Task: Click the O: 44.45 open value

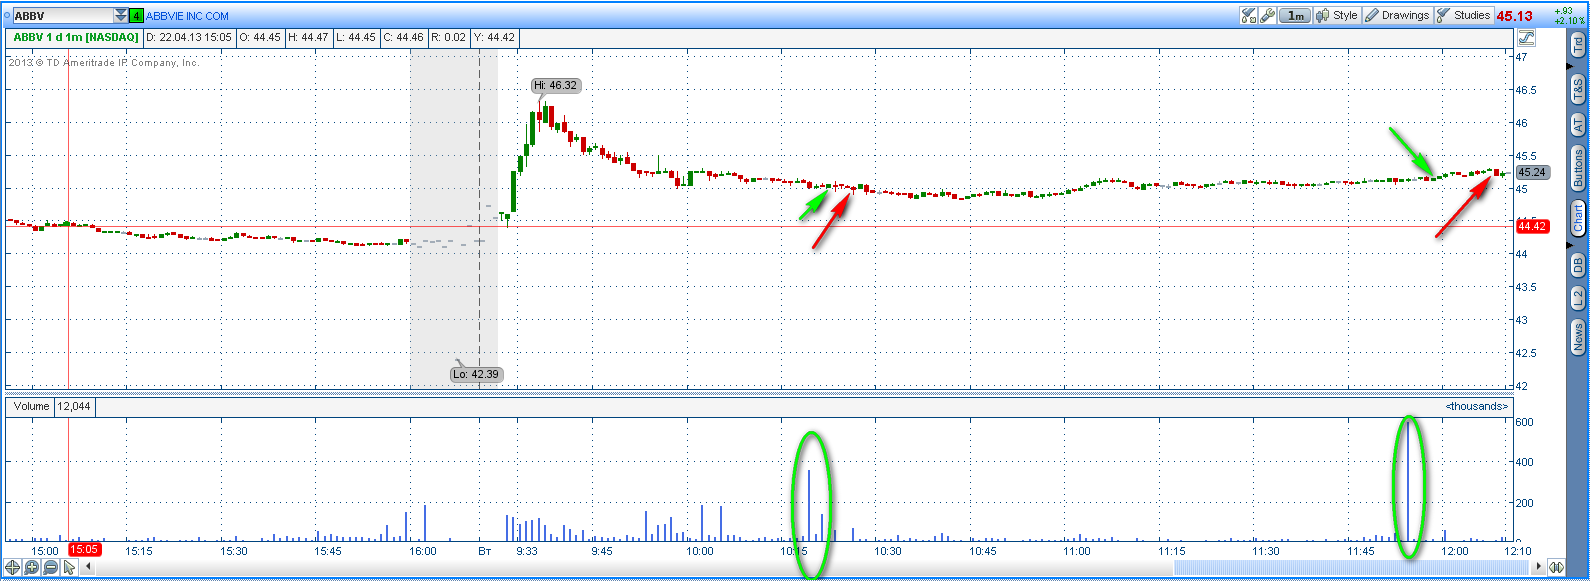Action: 259,38
